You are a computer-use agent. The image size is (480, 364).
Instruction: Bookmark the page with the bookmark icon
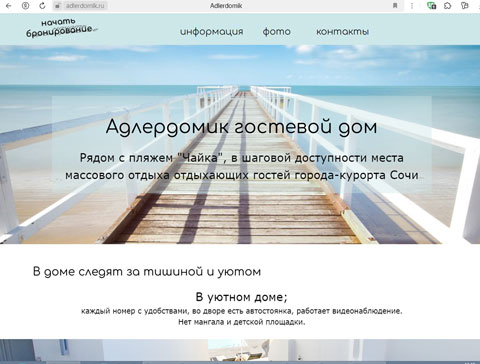coord(395,6)
